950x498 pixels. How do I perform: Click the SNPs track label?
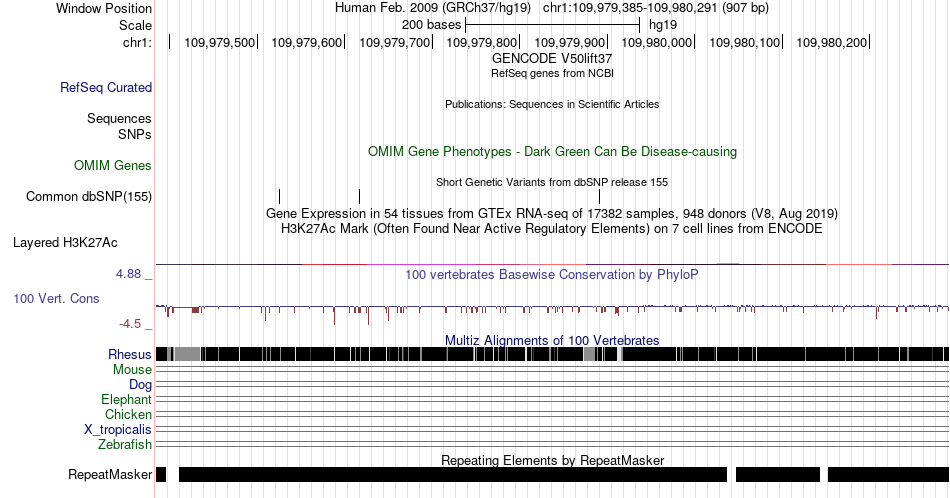coord(135,134)
